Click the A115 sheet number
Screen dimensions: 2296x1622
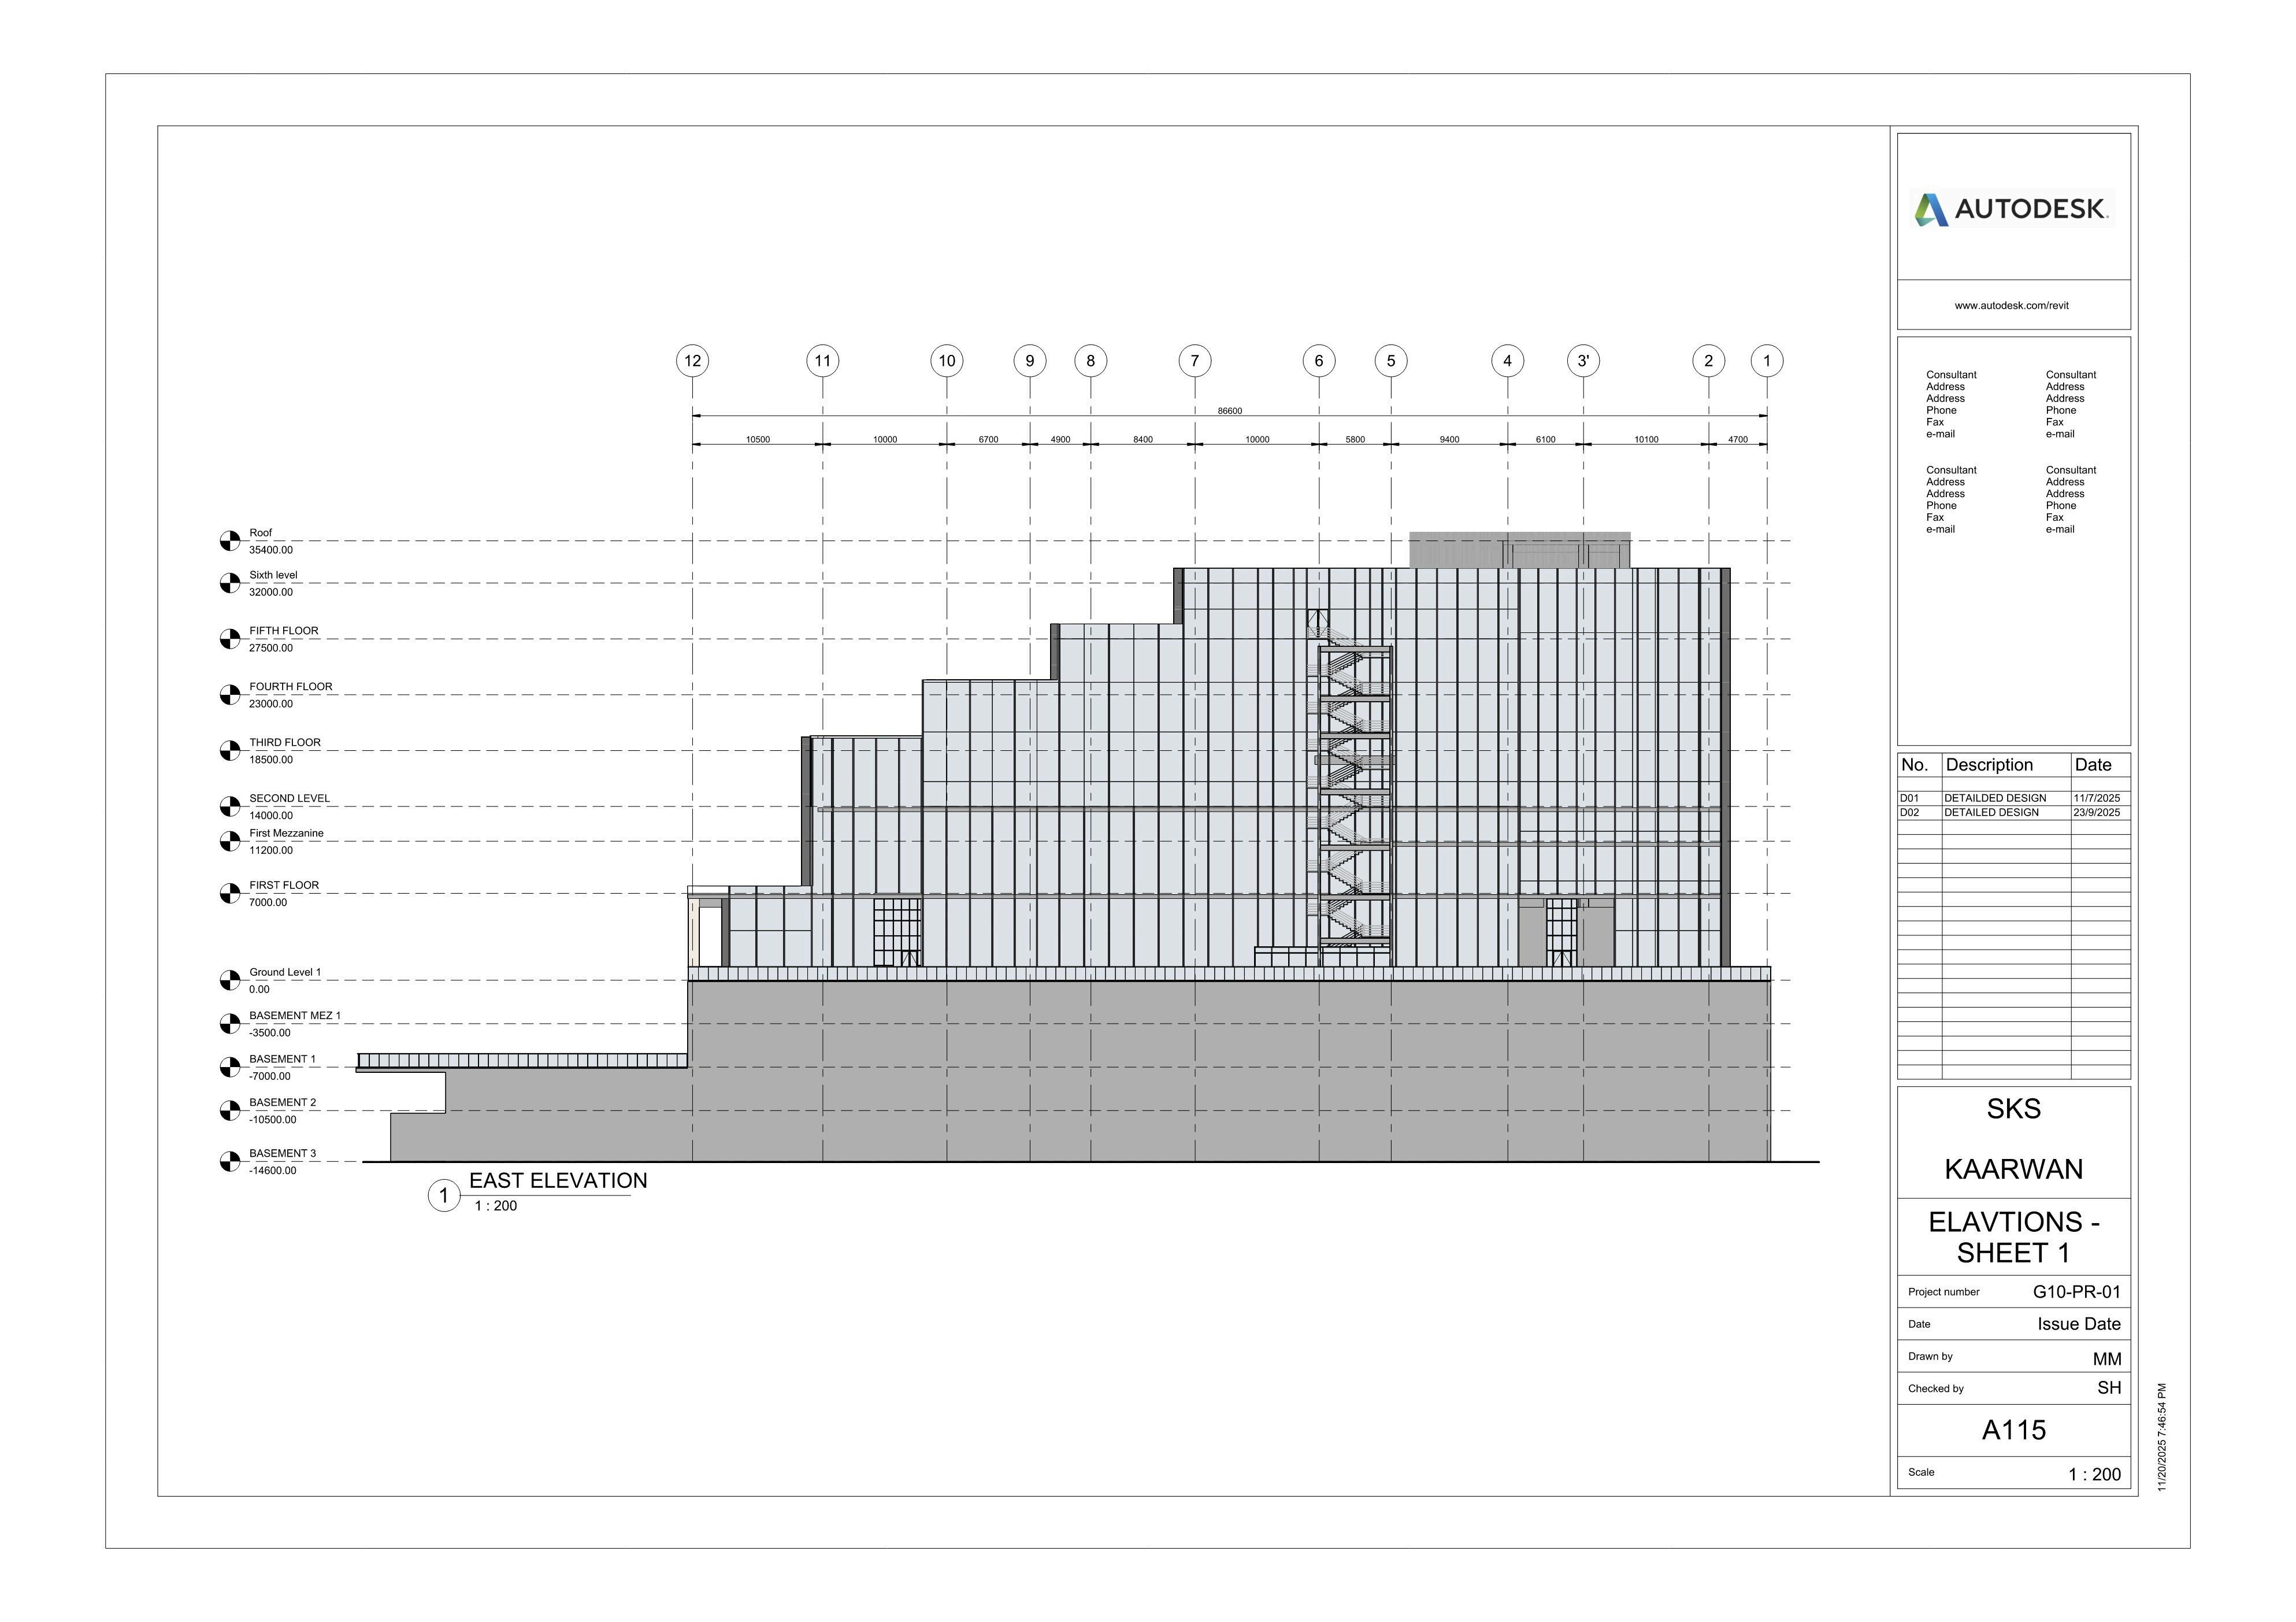pos(2013,1430)
